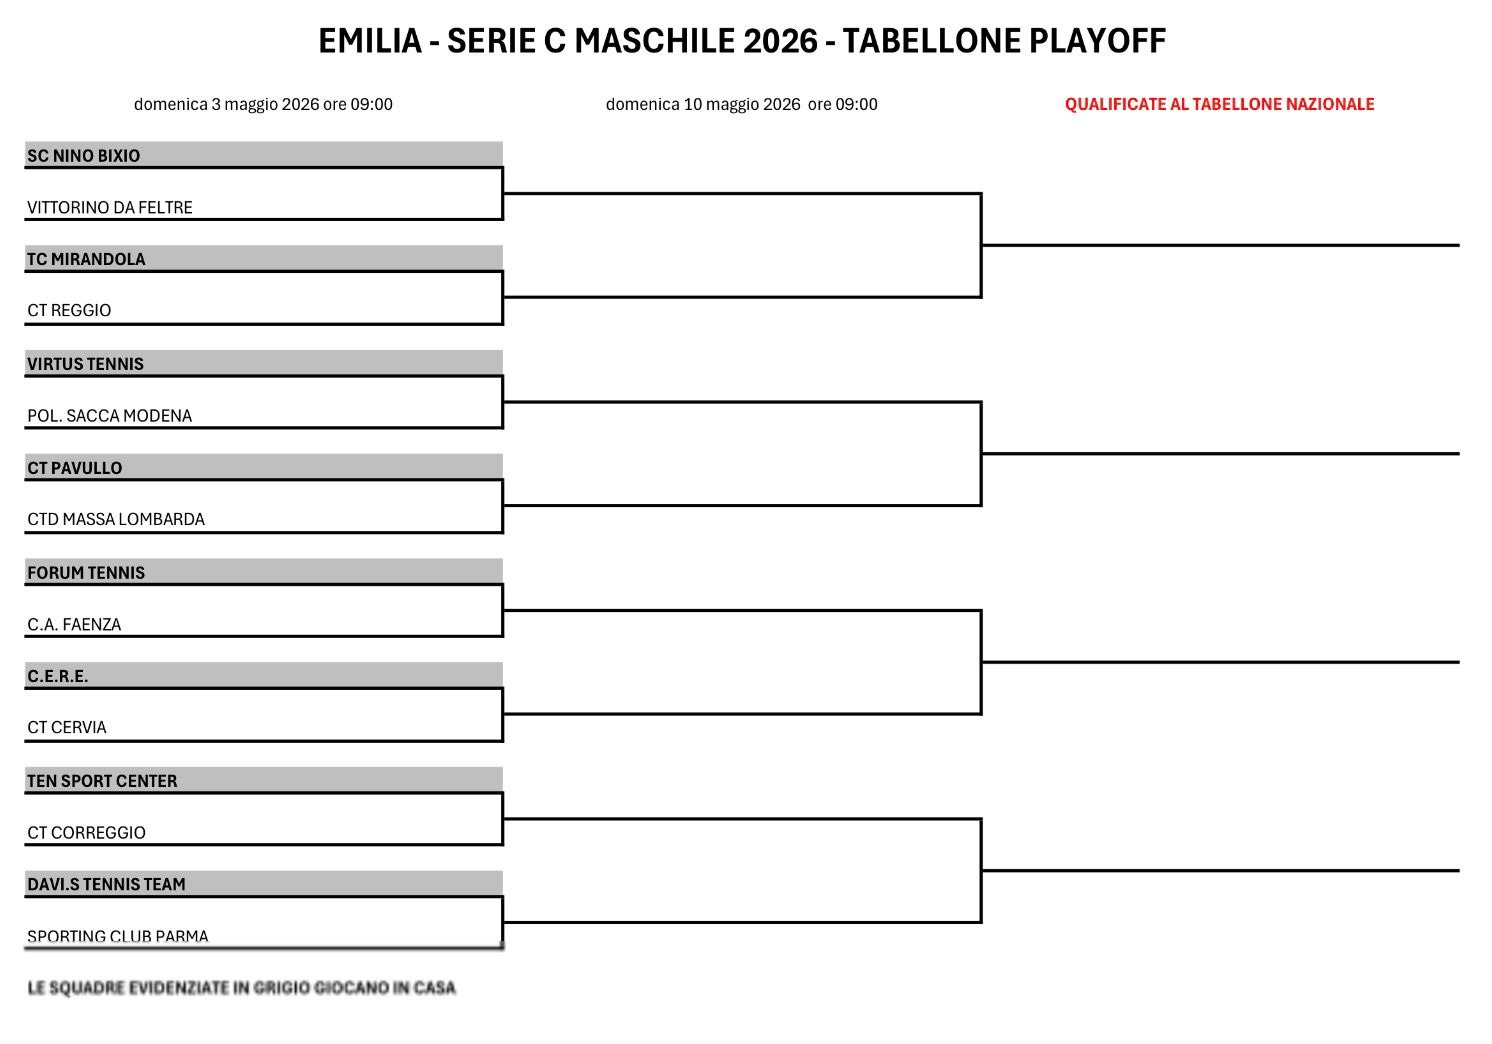Click the EMILIA SERIE C MASCHILE title
Image resolution: width=1492 pixels, height=1044 pixels.
tap(742, 41)
